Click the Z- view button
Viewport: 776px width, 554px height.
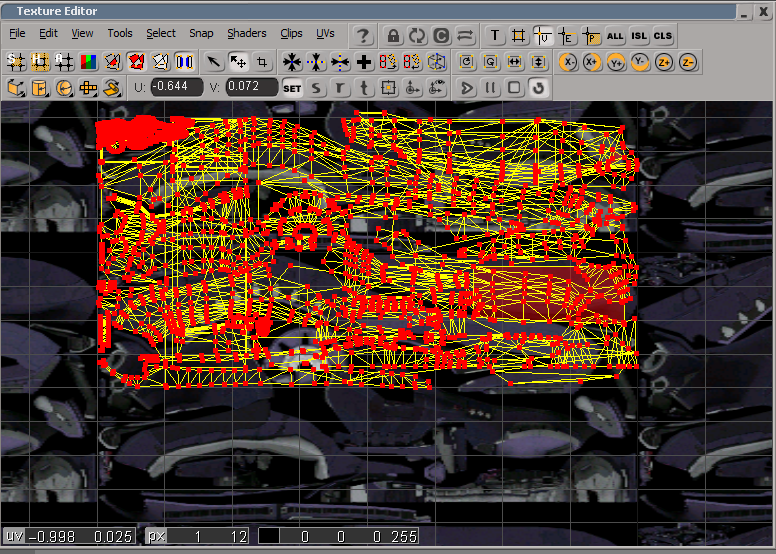688,62
